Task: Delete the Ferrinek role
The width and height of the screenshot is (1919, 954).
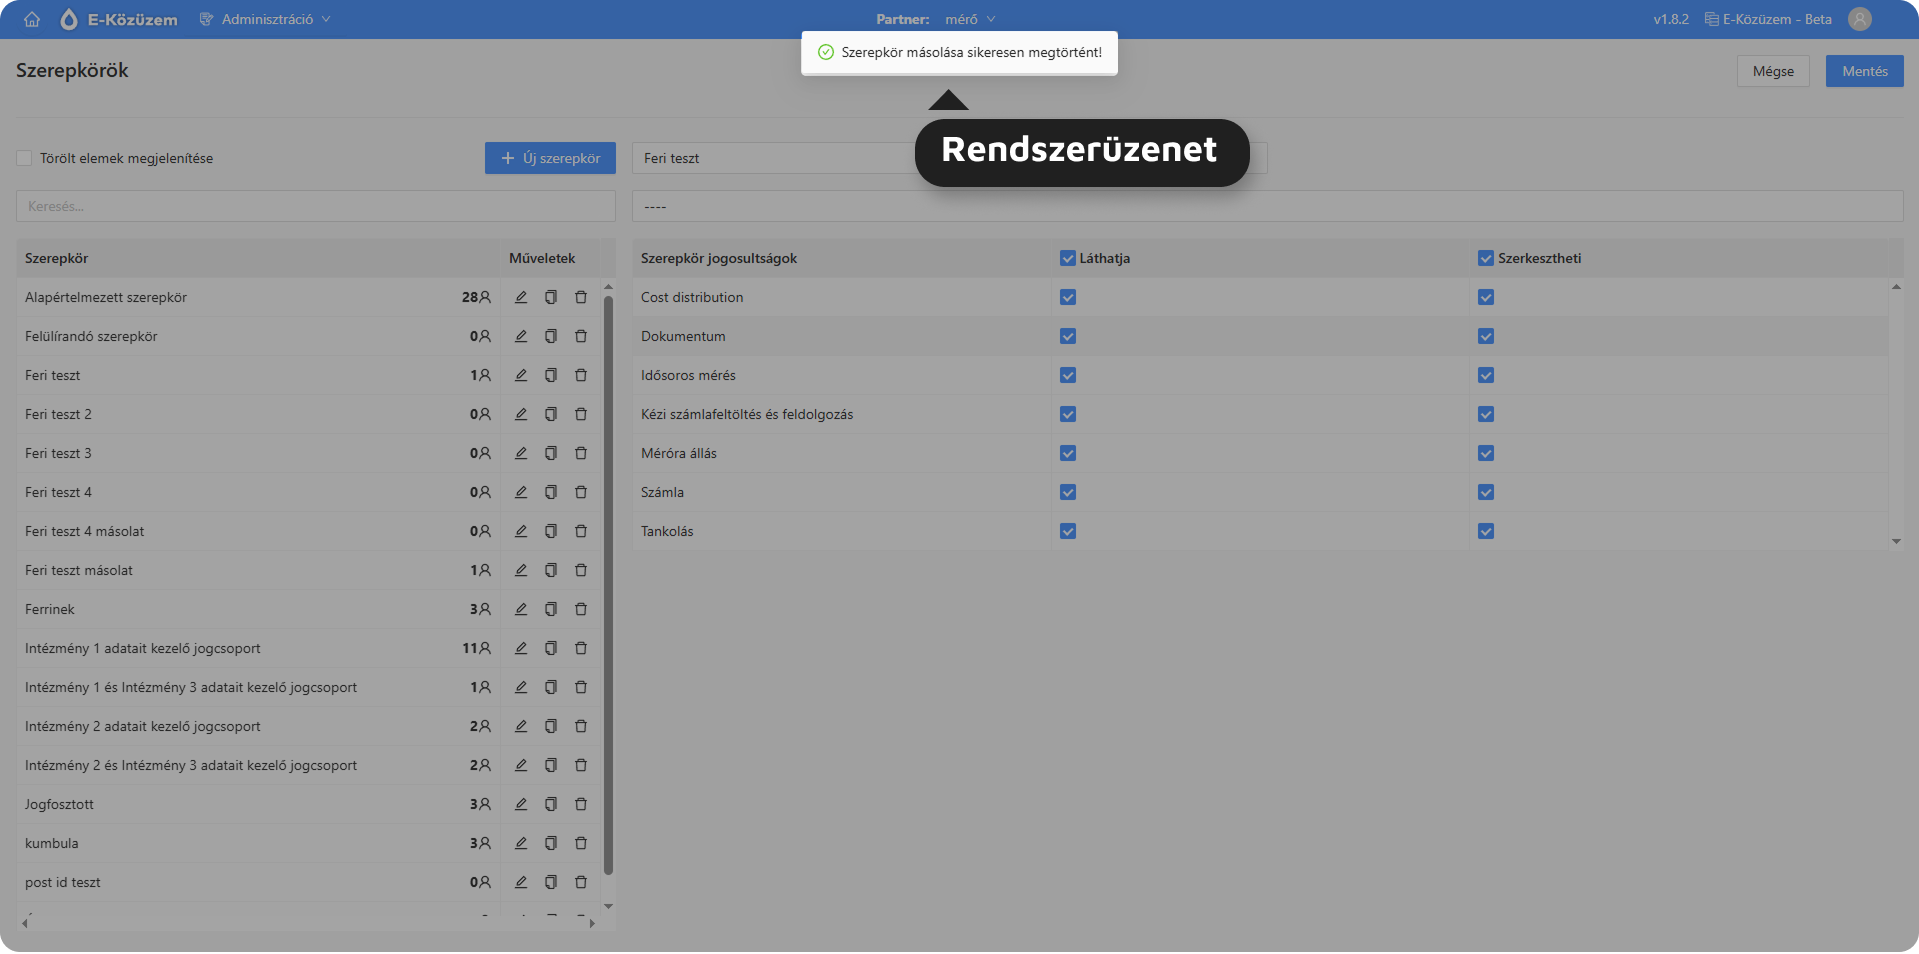Action: tap(581, 609)
